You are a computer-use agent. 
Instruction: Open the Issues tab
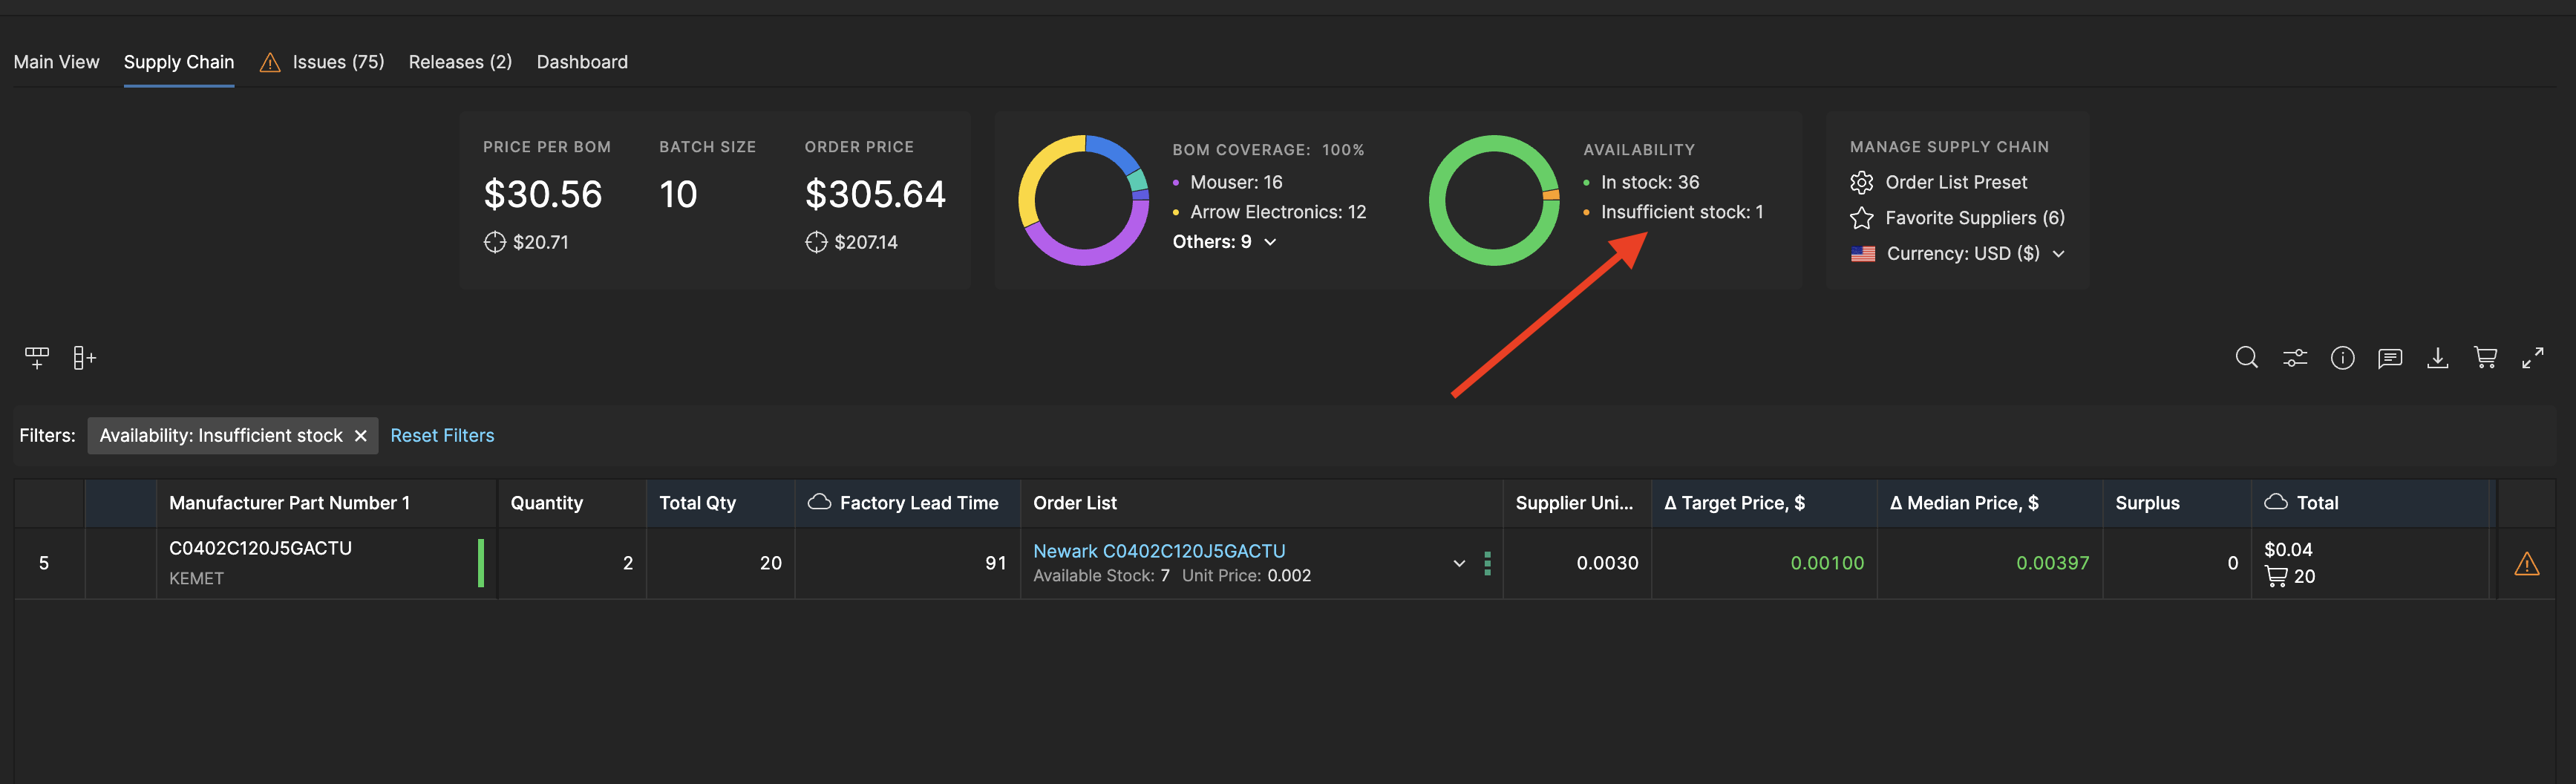[x=338, y=61]
